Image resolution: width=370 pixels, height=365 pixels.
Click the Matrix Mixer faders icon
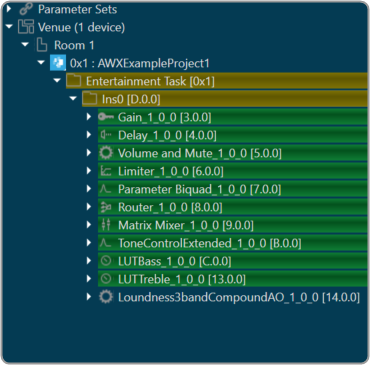[x=106, y=225]
